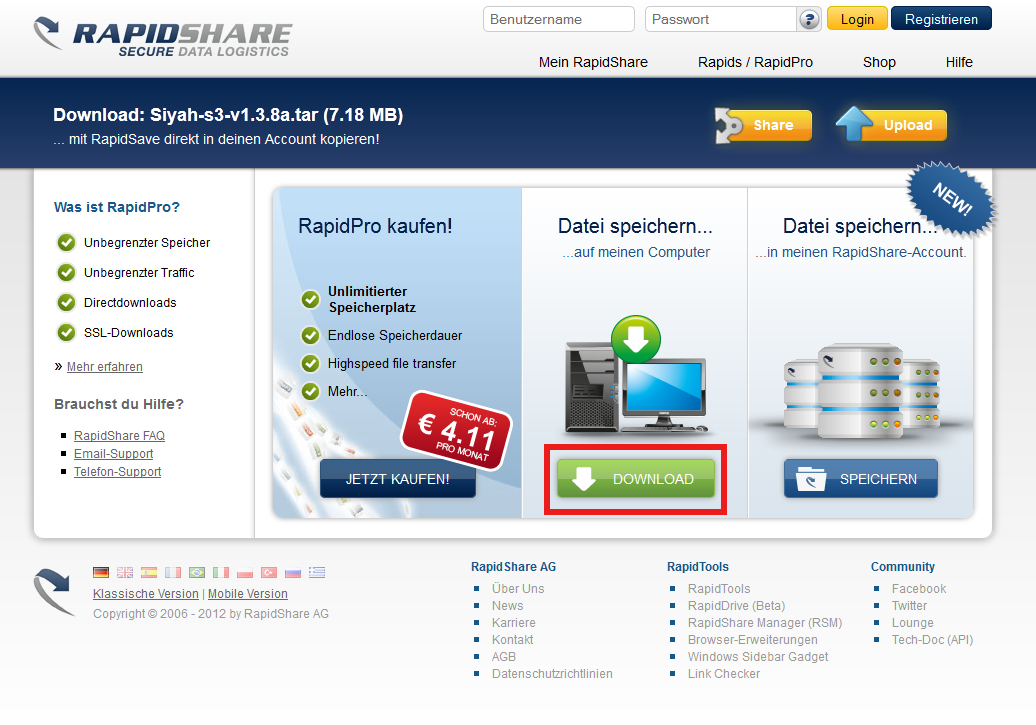The height and width of the screenshot is (725, 1036).
Task: Click the password help question mark icon
Action: [x=809, y=19]
